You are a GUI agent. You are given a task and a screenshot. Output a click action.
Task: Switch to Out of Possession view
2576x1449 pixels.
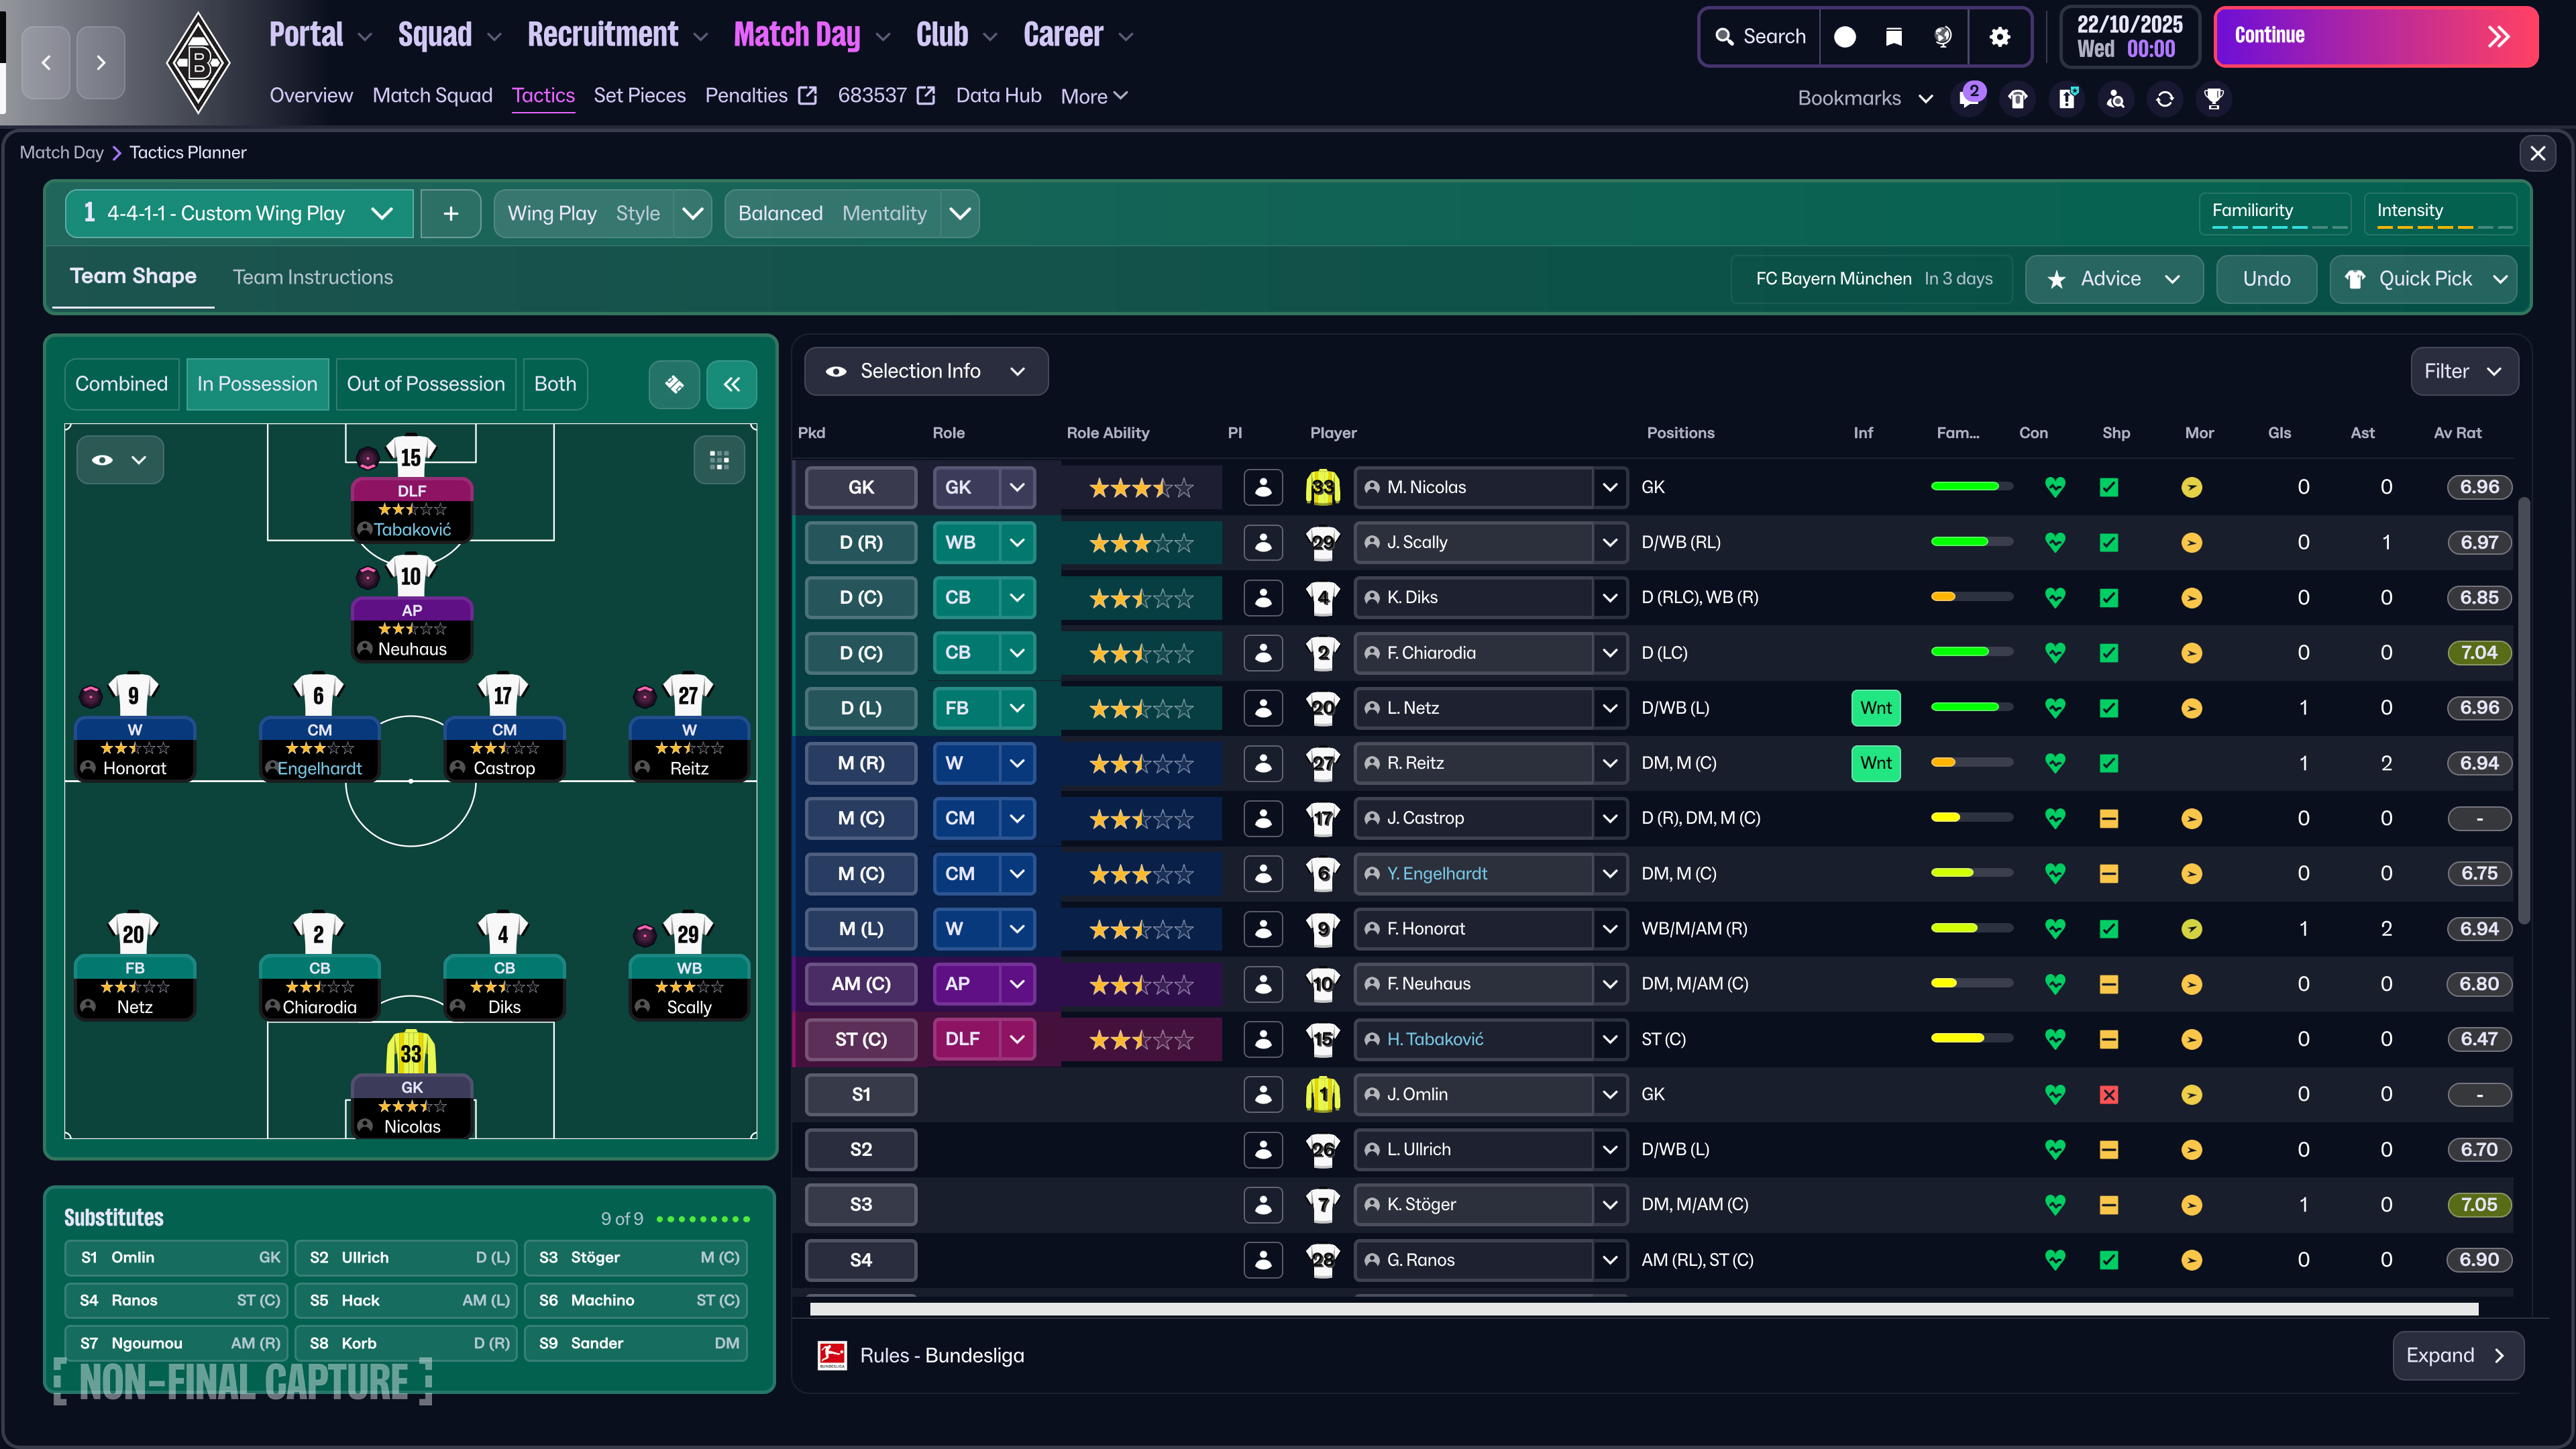(425, 384)
